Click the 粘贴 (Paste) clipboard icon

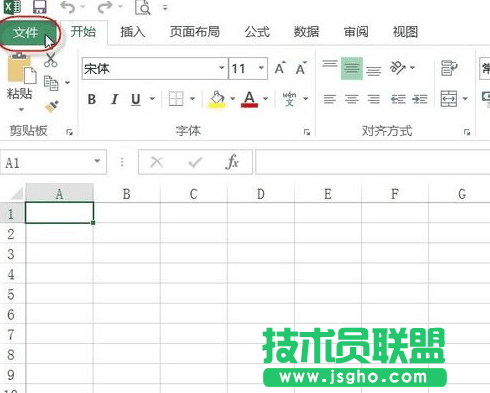[x=21, y=68]
